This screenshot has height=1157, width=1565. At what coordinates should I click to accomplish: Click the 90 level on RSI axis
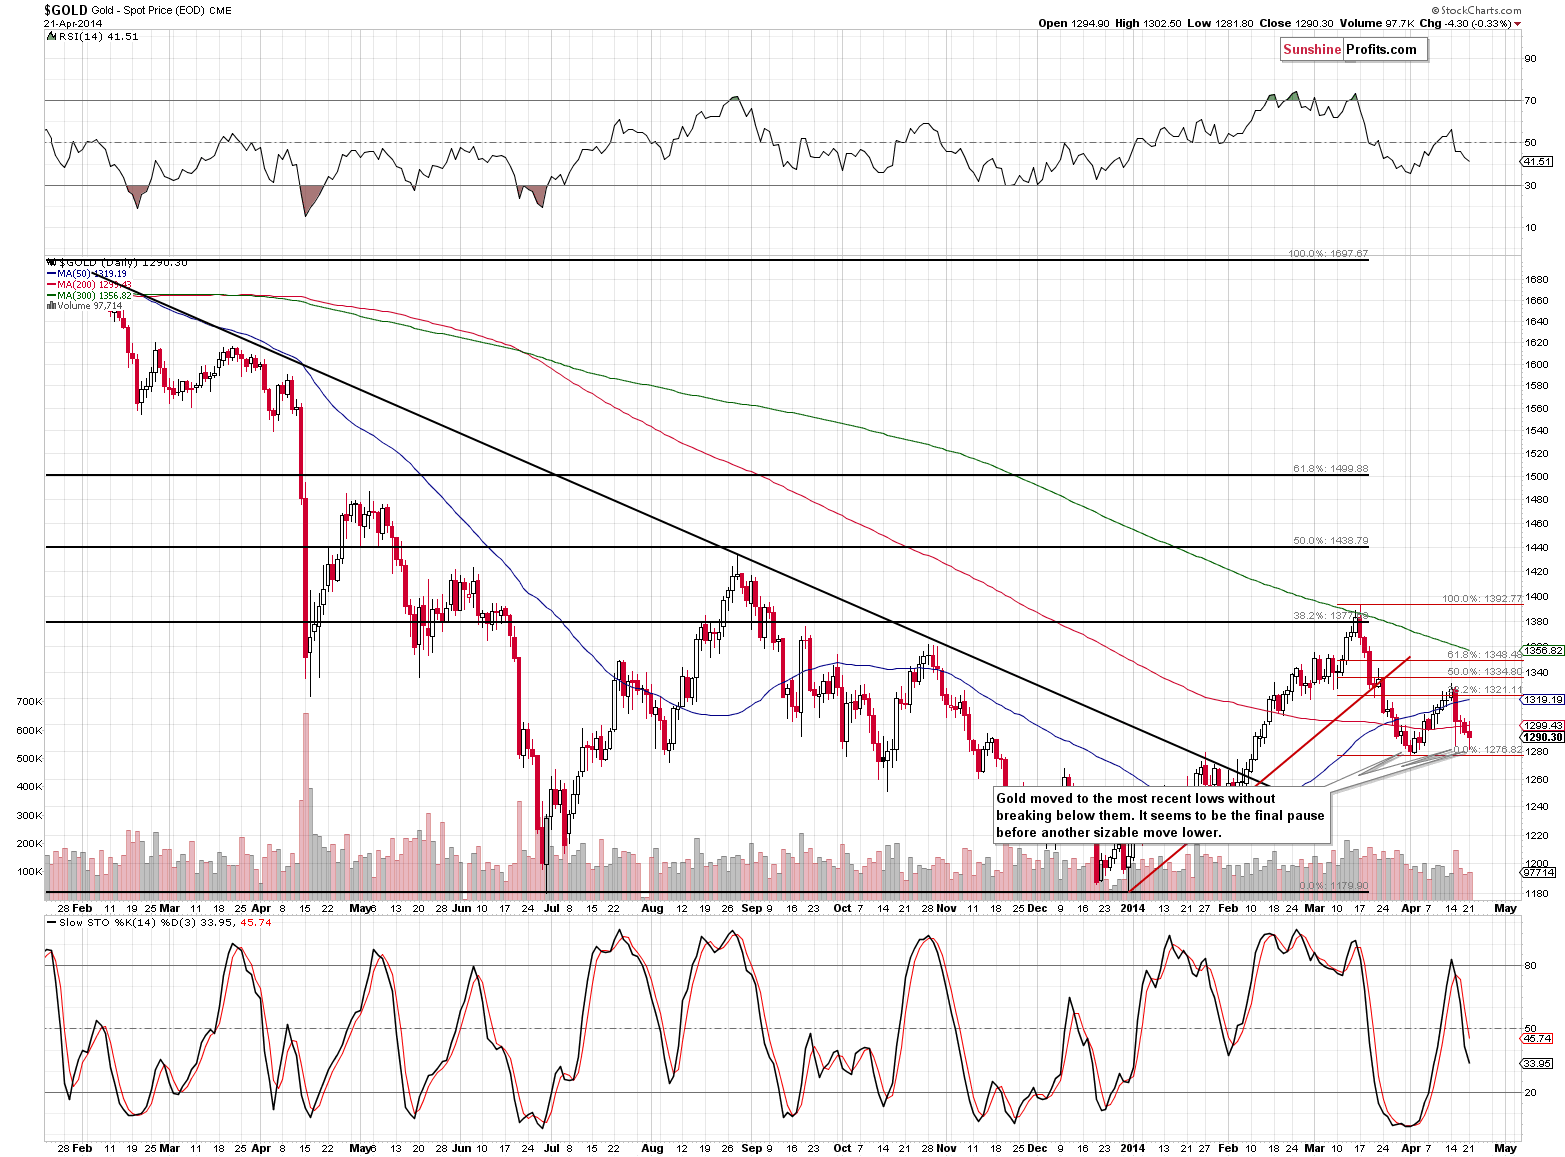click(1531, 59)
